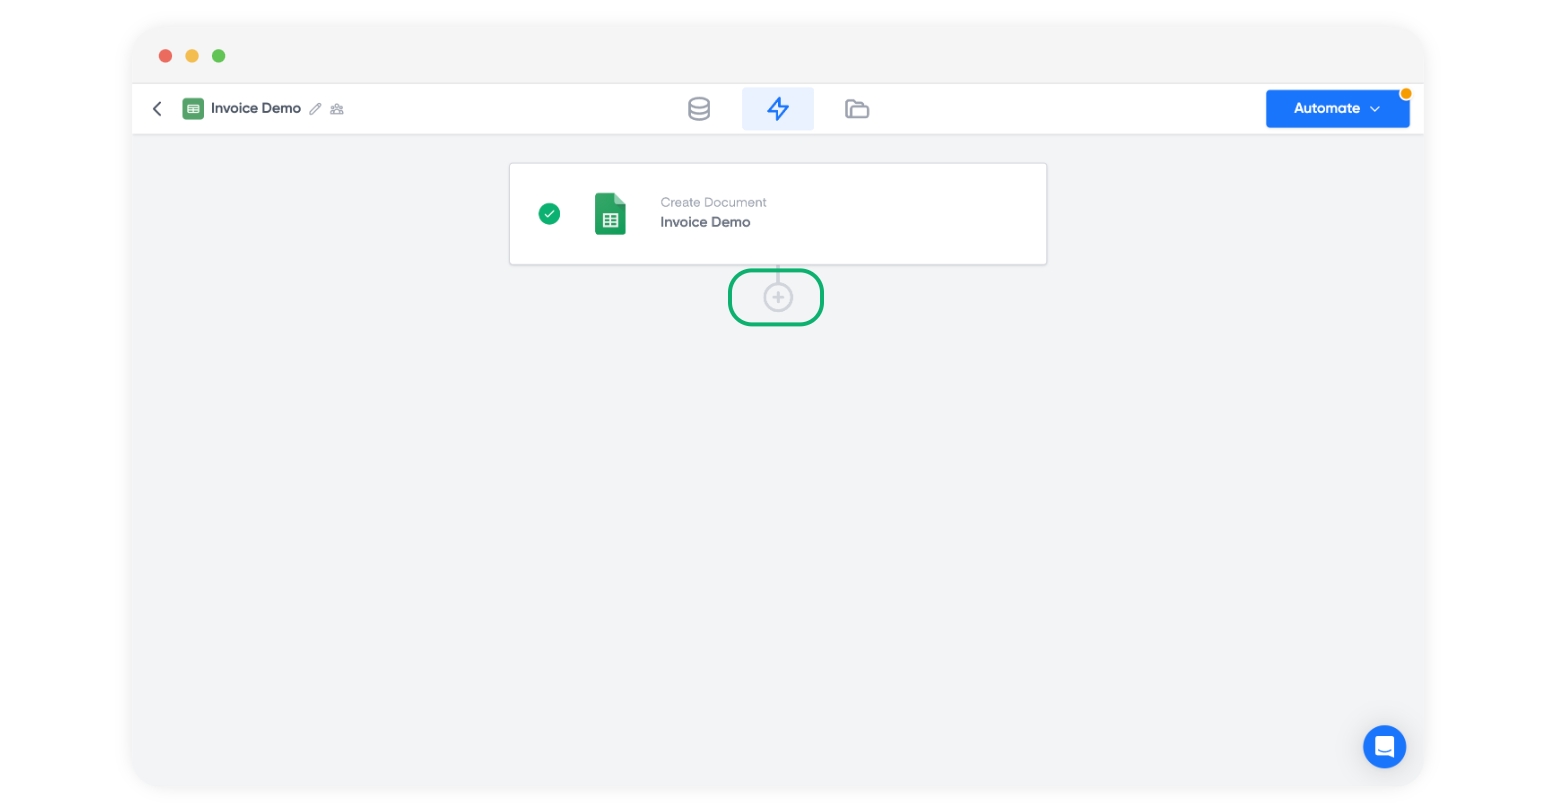
Task: Click the orange notification dot on Automate
Action: point(1405,94)
